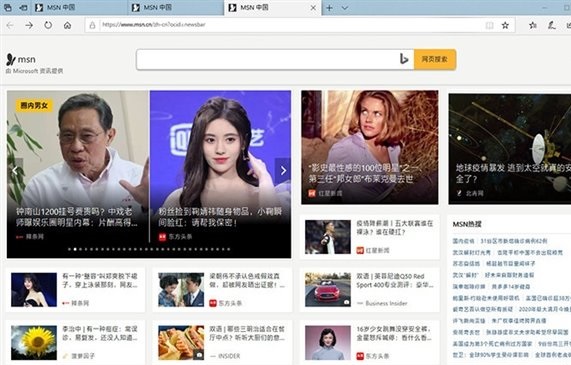Viewport: 571px width, 365px height.
Task: Click the 圈内男女 yellow tag
Action: 34,106
